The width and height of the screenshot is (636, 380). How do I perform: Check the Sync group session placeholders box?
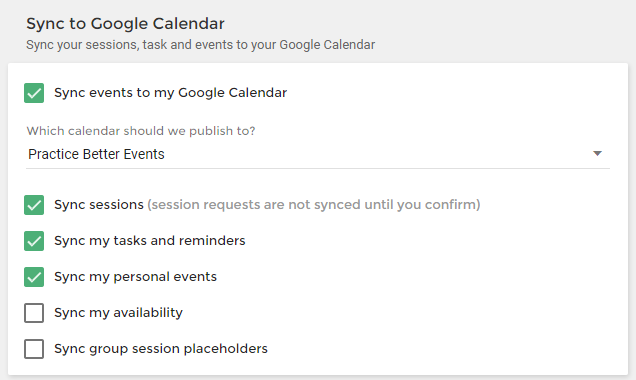pyautogui.click(x=34, y=349)
